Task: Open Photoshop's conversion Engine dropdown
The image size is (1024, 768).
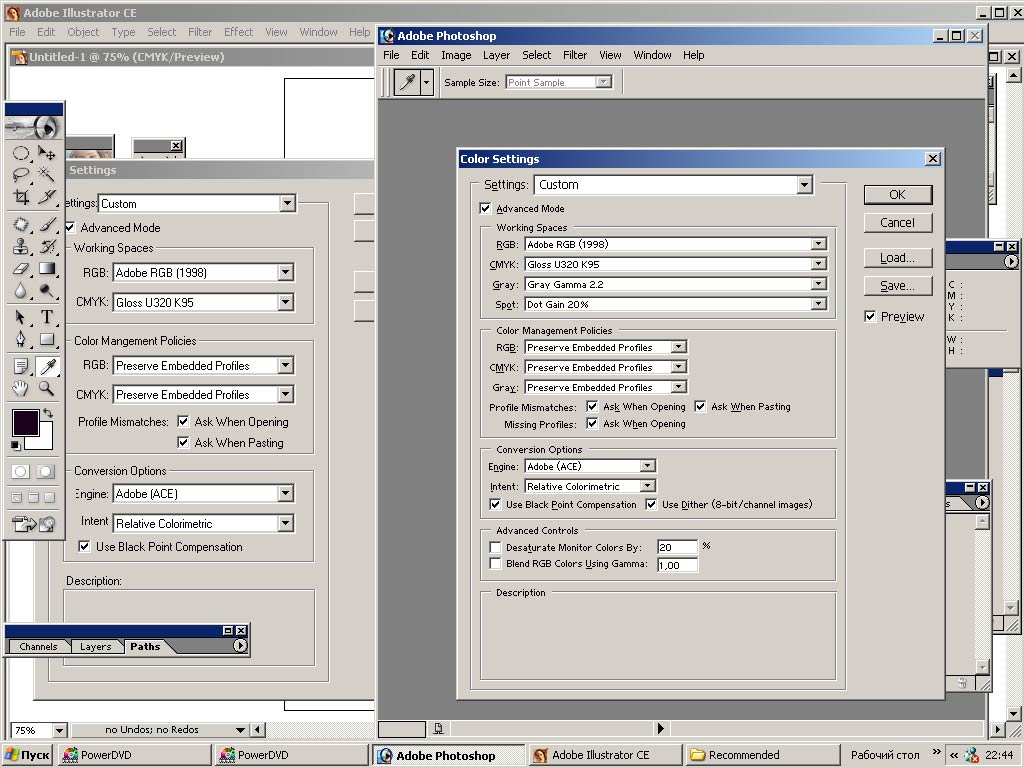Action: pos(590,466)
